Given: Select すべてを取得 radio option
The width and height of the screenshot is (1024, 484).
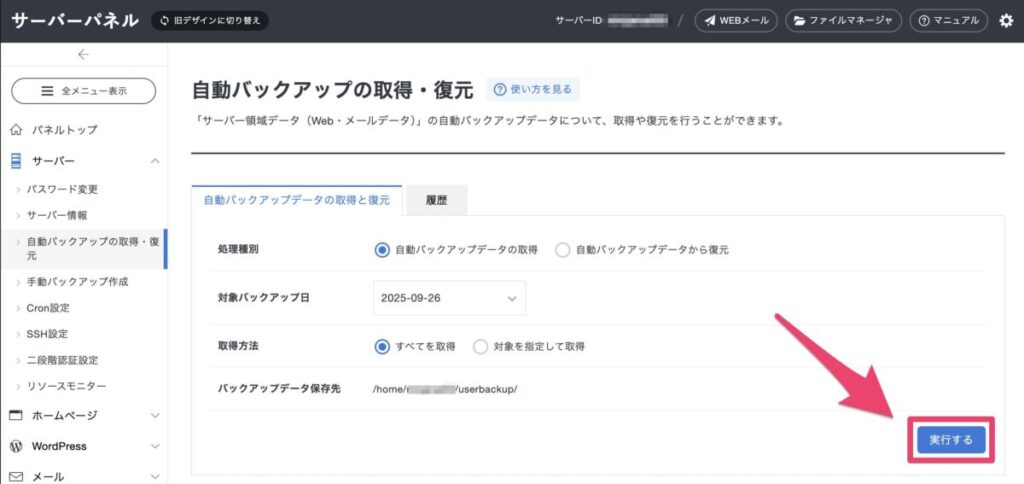Looking at the screenshot, I should pyautogui.click(x=382, y=346).
